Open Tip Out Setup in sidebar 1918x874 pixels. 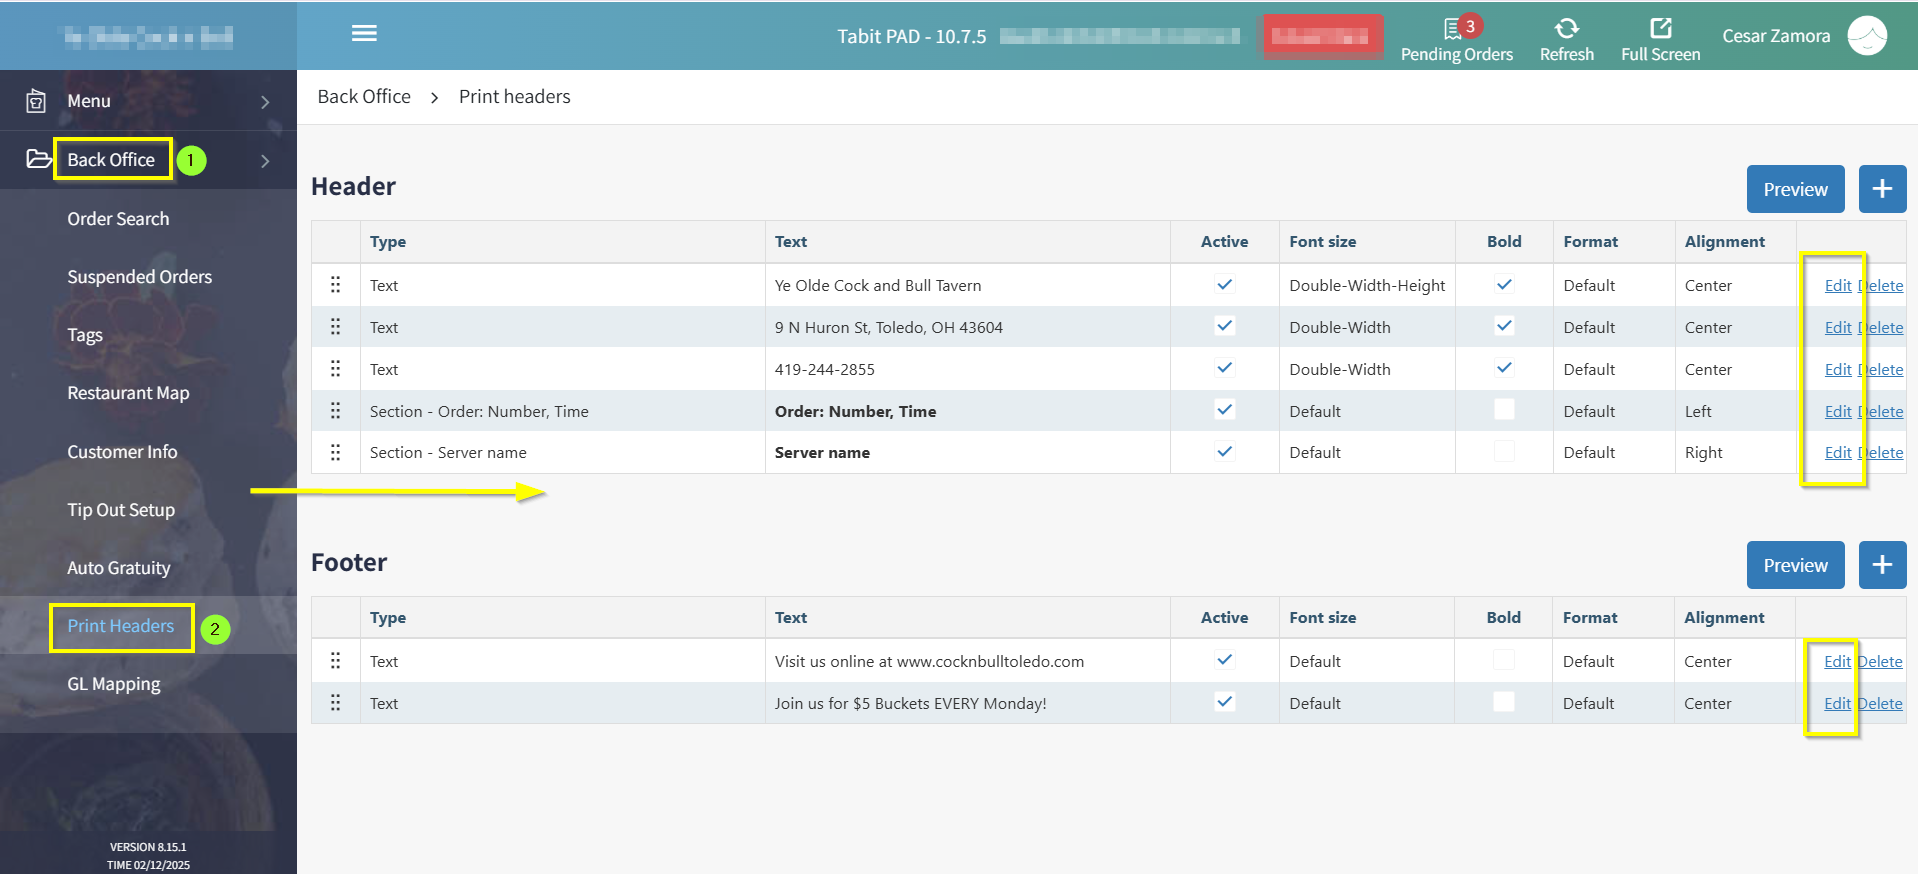(121, 510)
